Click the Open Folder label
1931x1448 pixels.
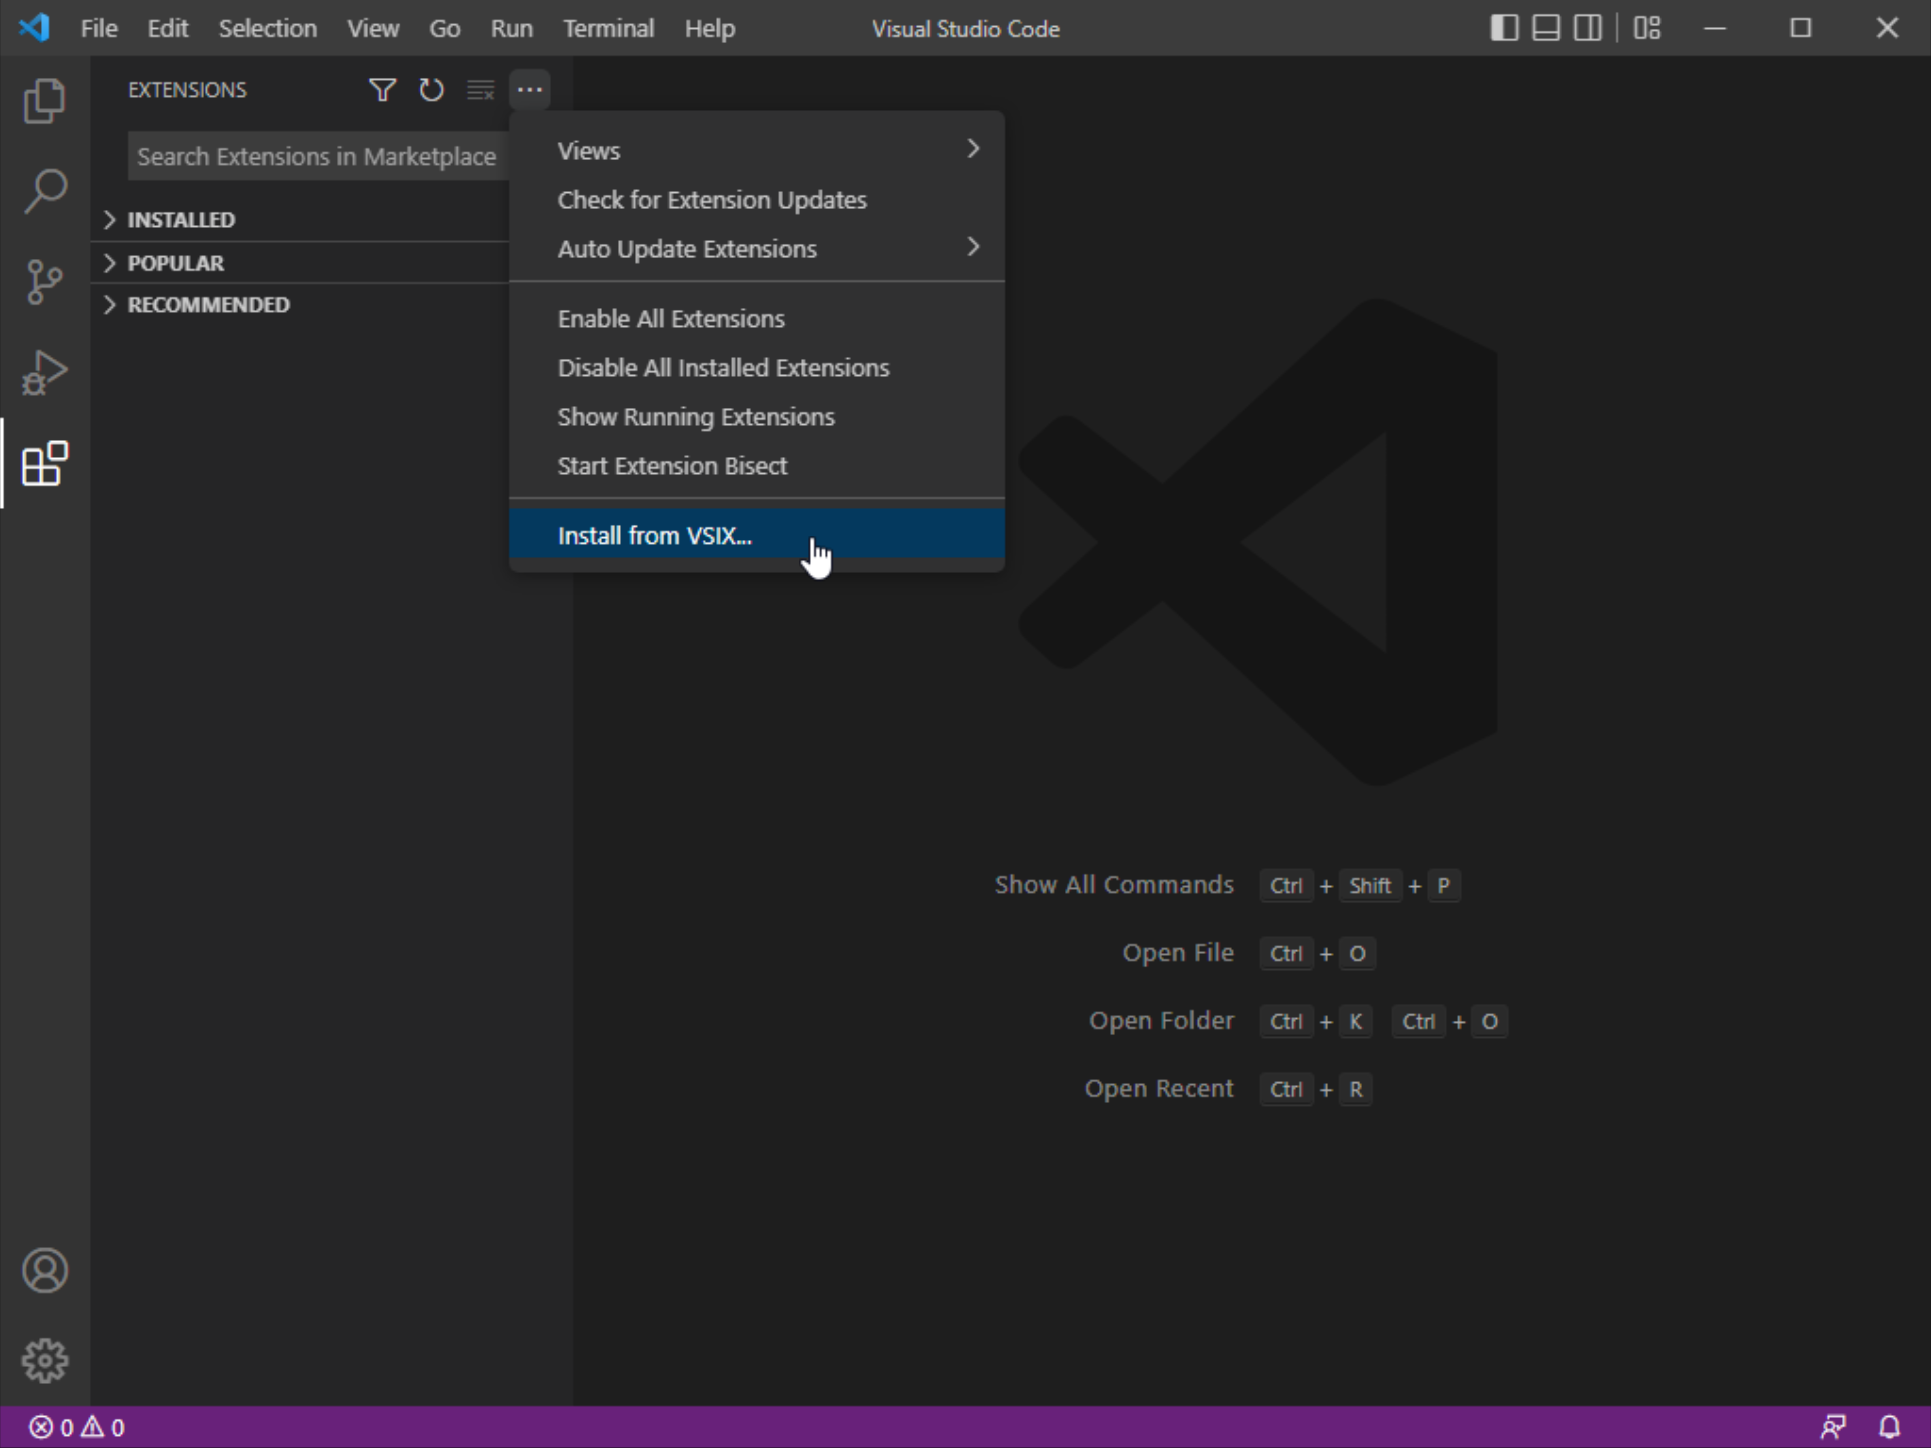(1161, 1021)
